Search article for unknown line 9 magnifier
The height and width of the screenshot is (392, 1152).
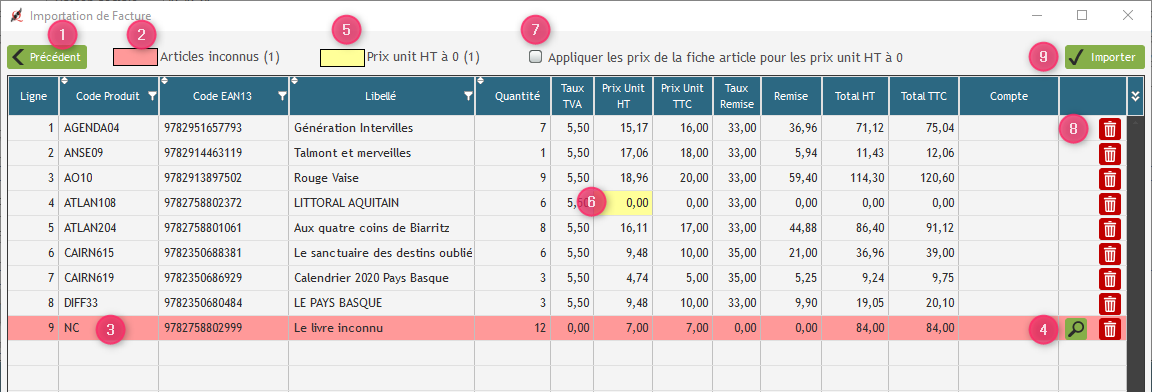[x=1076, y=329]
